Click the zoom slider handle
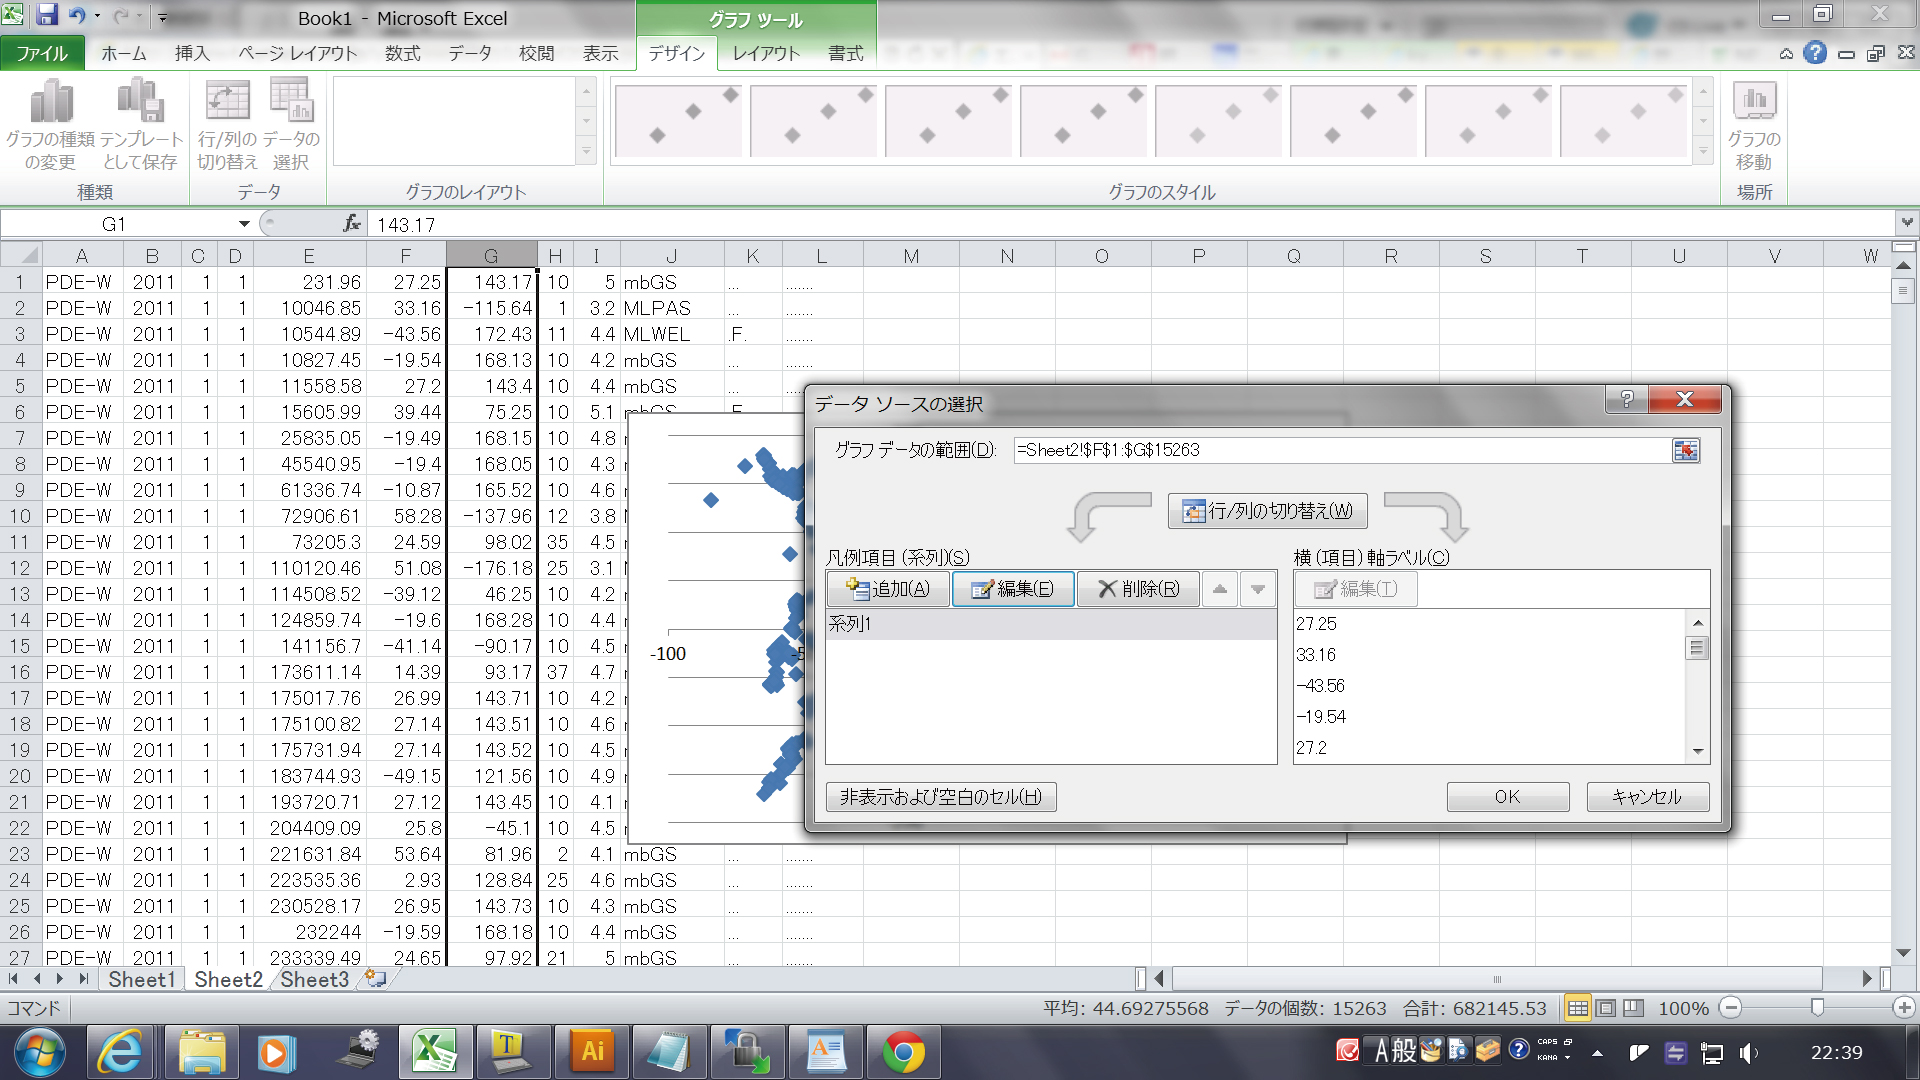This screenshot has width=1920, height=1080. coord(1817,1007)
